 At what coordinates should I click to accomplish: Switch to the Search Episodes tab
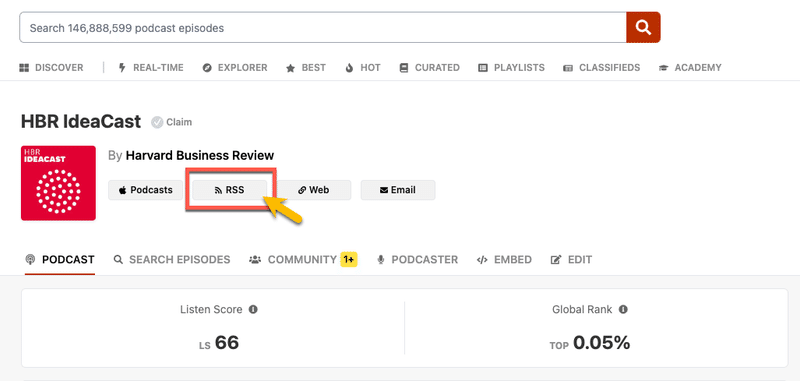click(x=172, y=260)
